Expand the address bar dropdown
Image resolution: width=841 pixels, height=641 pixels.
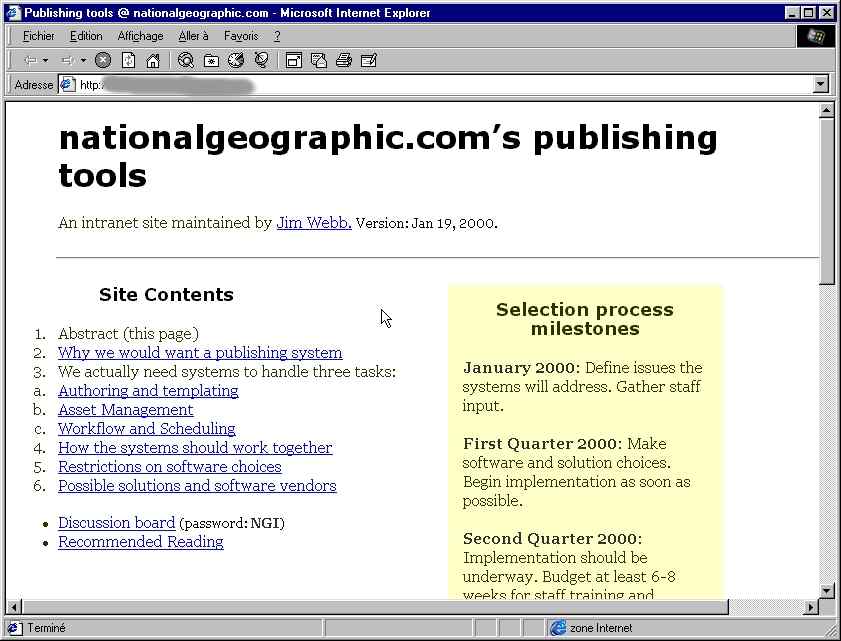pyautogui.click(x=821, y=84)
